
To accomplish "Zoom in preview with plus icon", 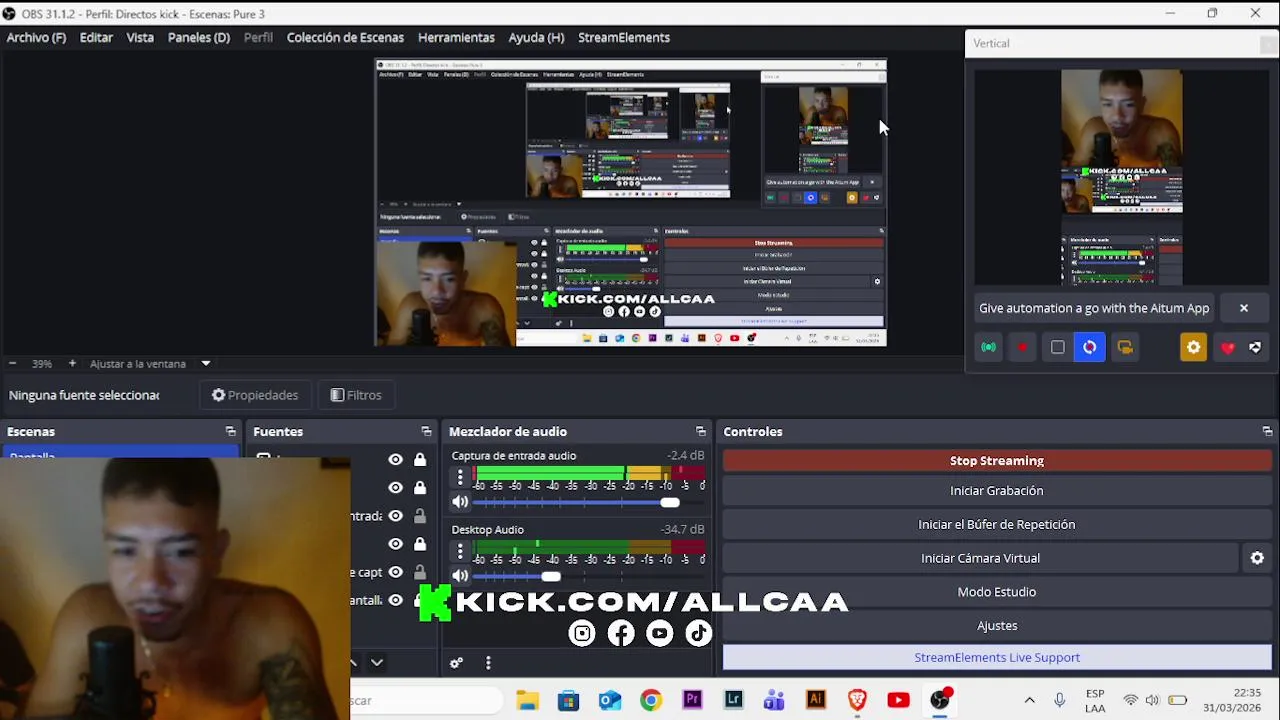I will coord(72,363).
